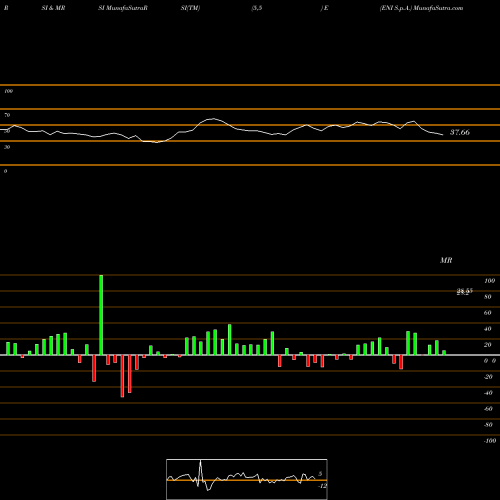Click the MR axis label '-40'
Screen dimensions: 500x500
pyautogui.click(x=488, y=393)
